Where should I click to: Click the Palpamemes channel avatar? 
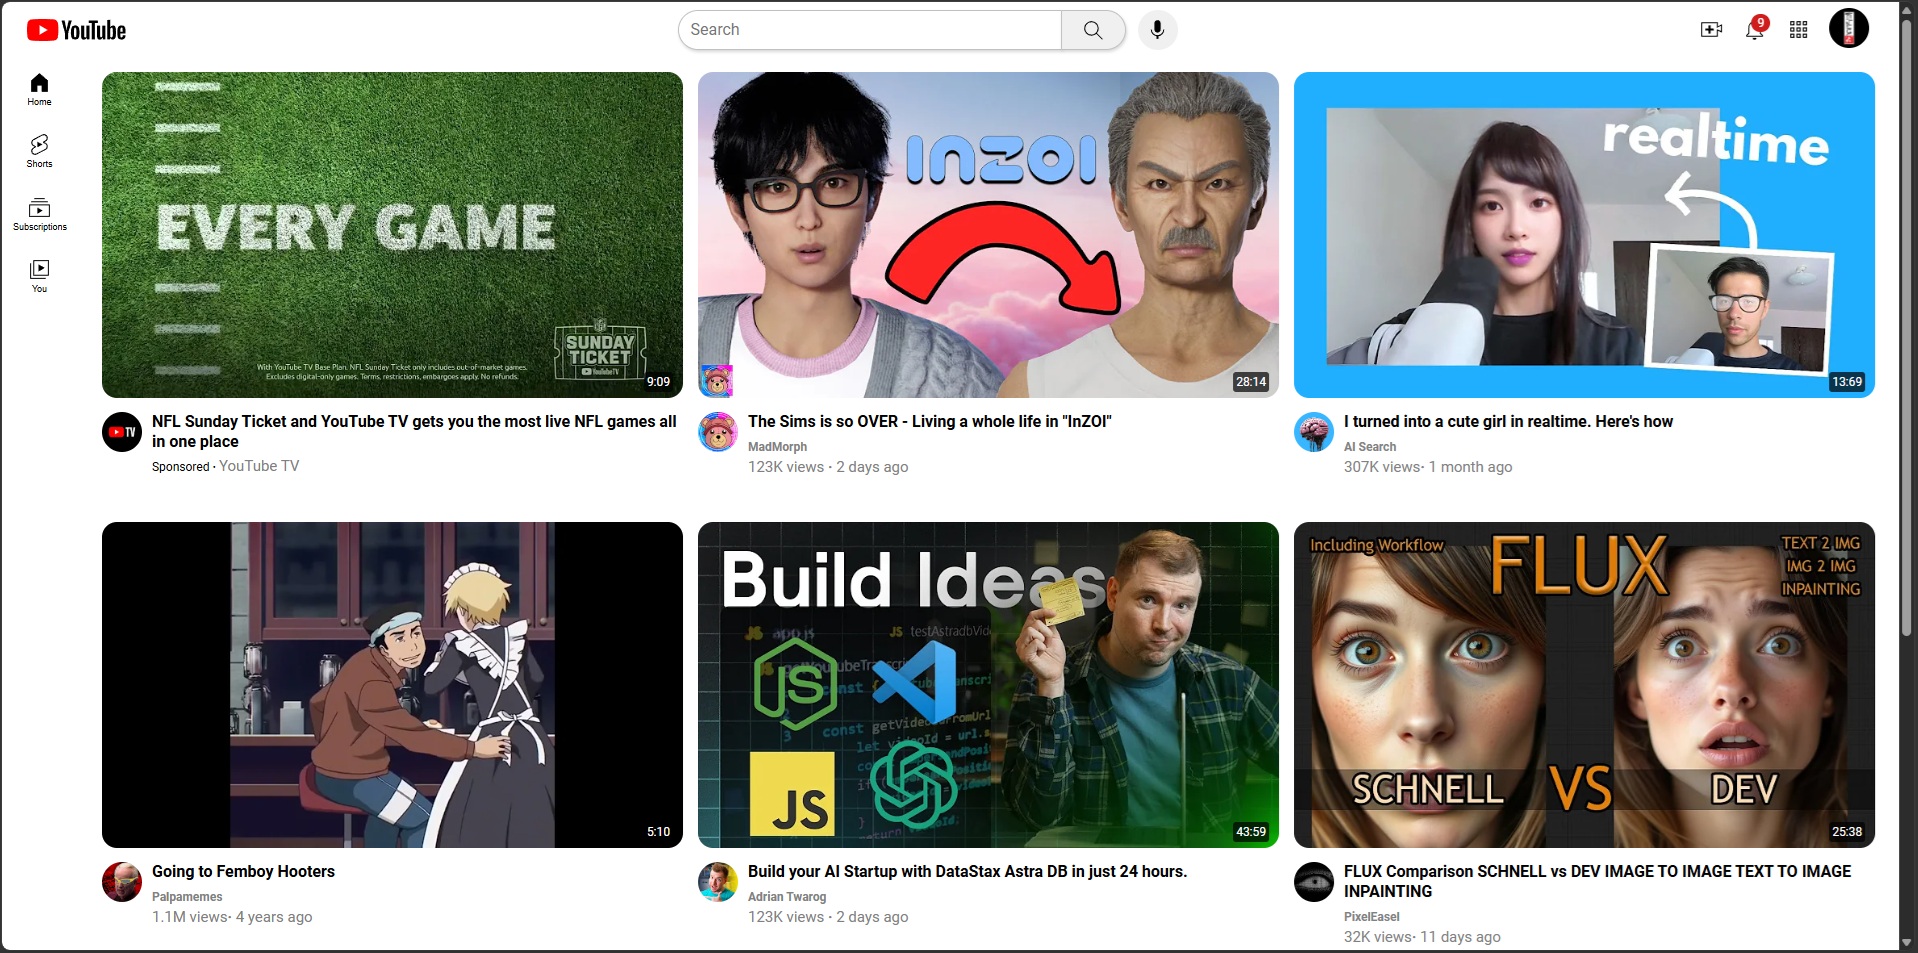[x=122, y=882]
